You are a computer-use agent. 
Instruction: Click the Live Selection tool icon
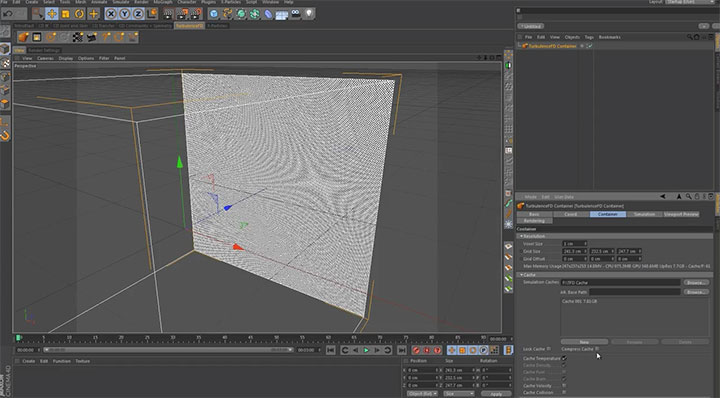tap(38, 14)
